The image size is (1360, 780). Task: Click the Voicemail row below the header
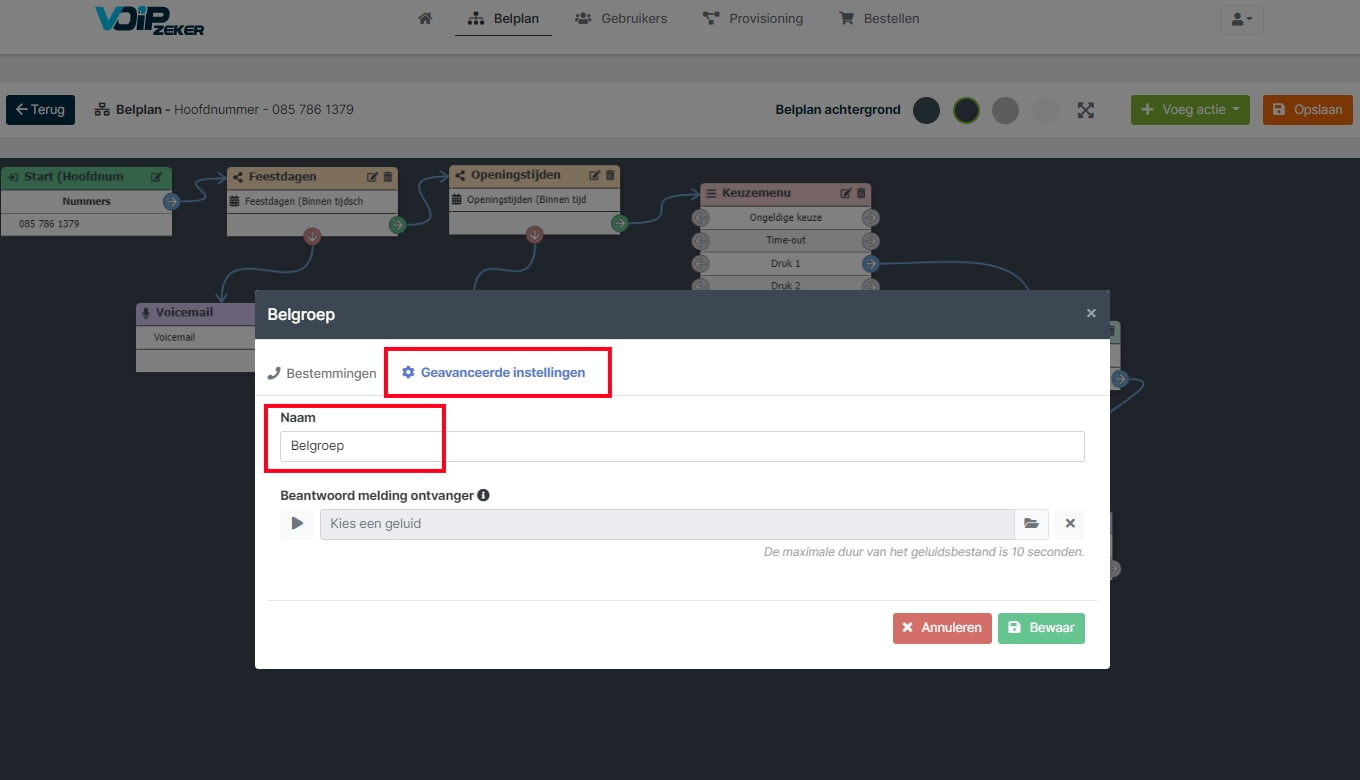tap(195, 337)
